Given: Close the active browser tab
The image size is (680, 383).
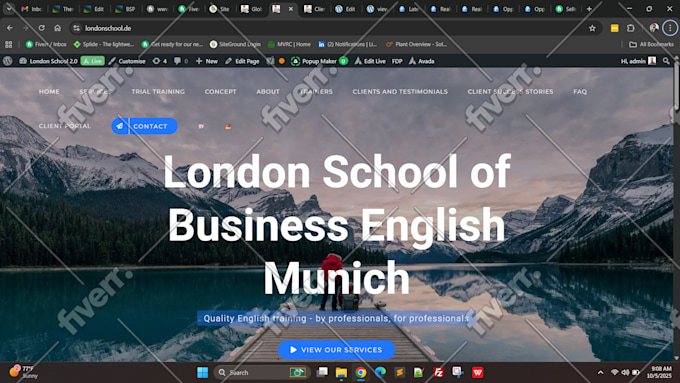Looking at the screenshot, I should click(x=291, y=9).
